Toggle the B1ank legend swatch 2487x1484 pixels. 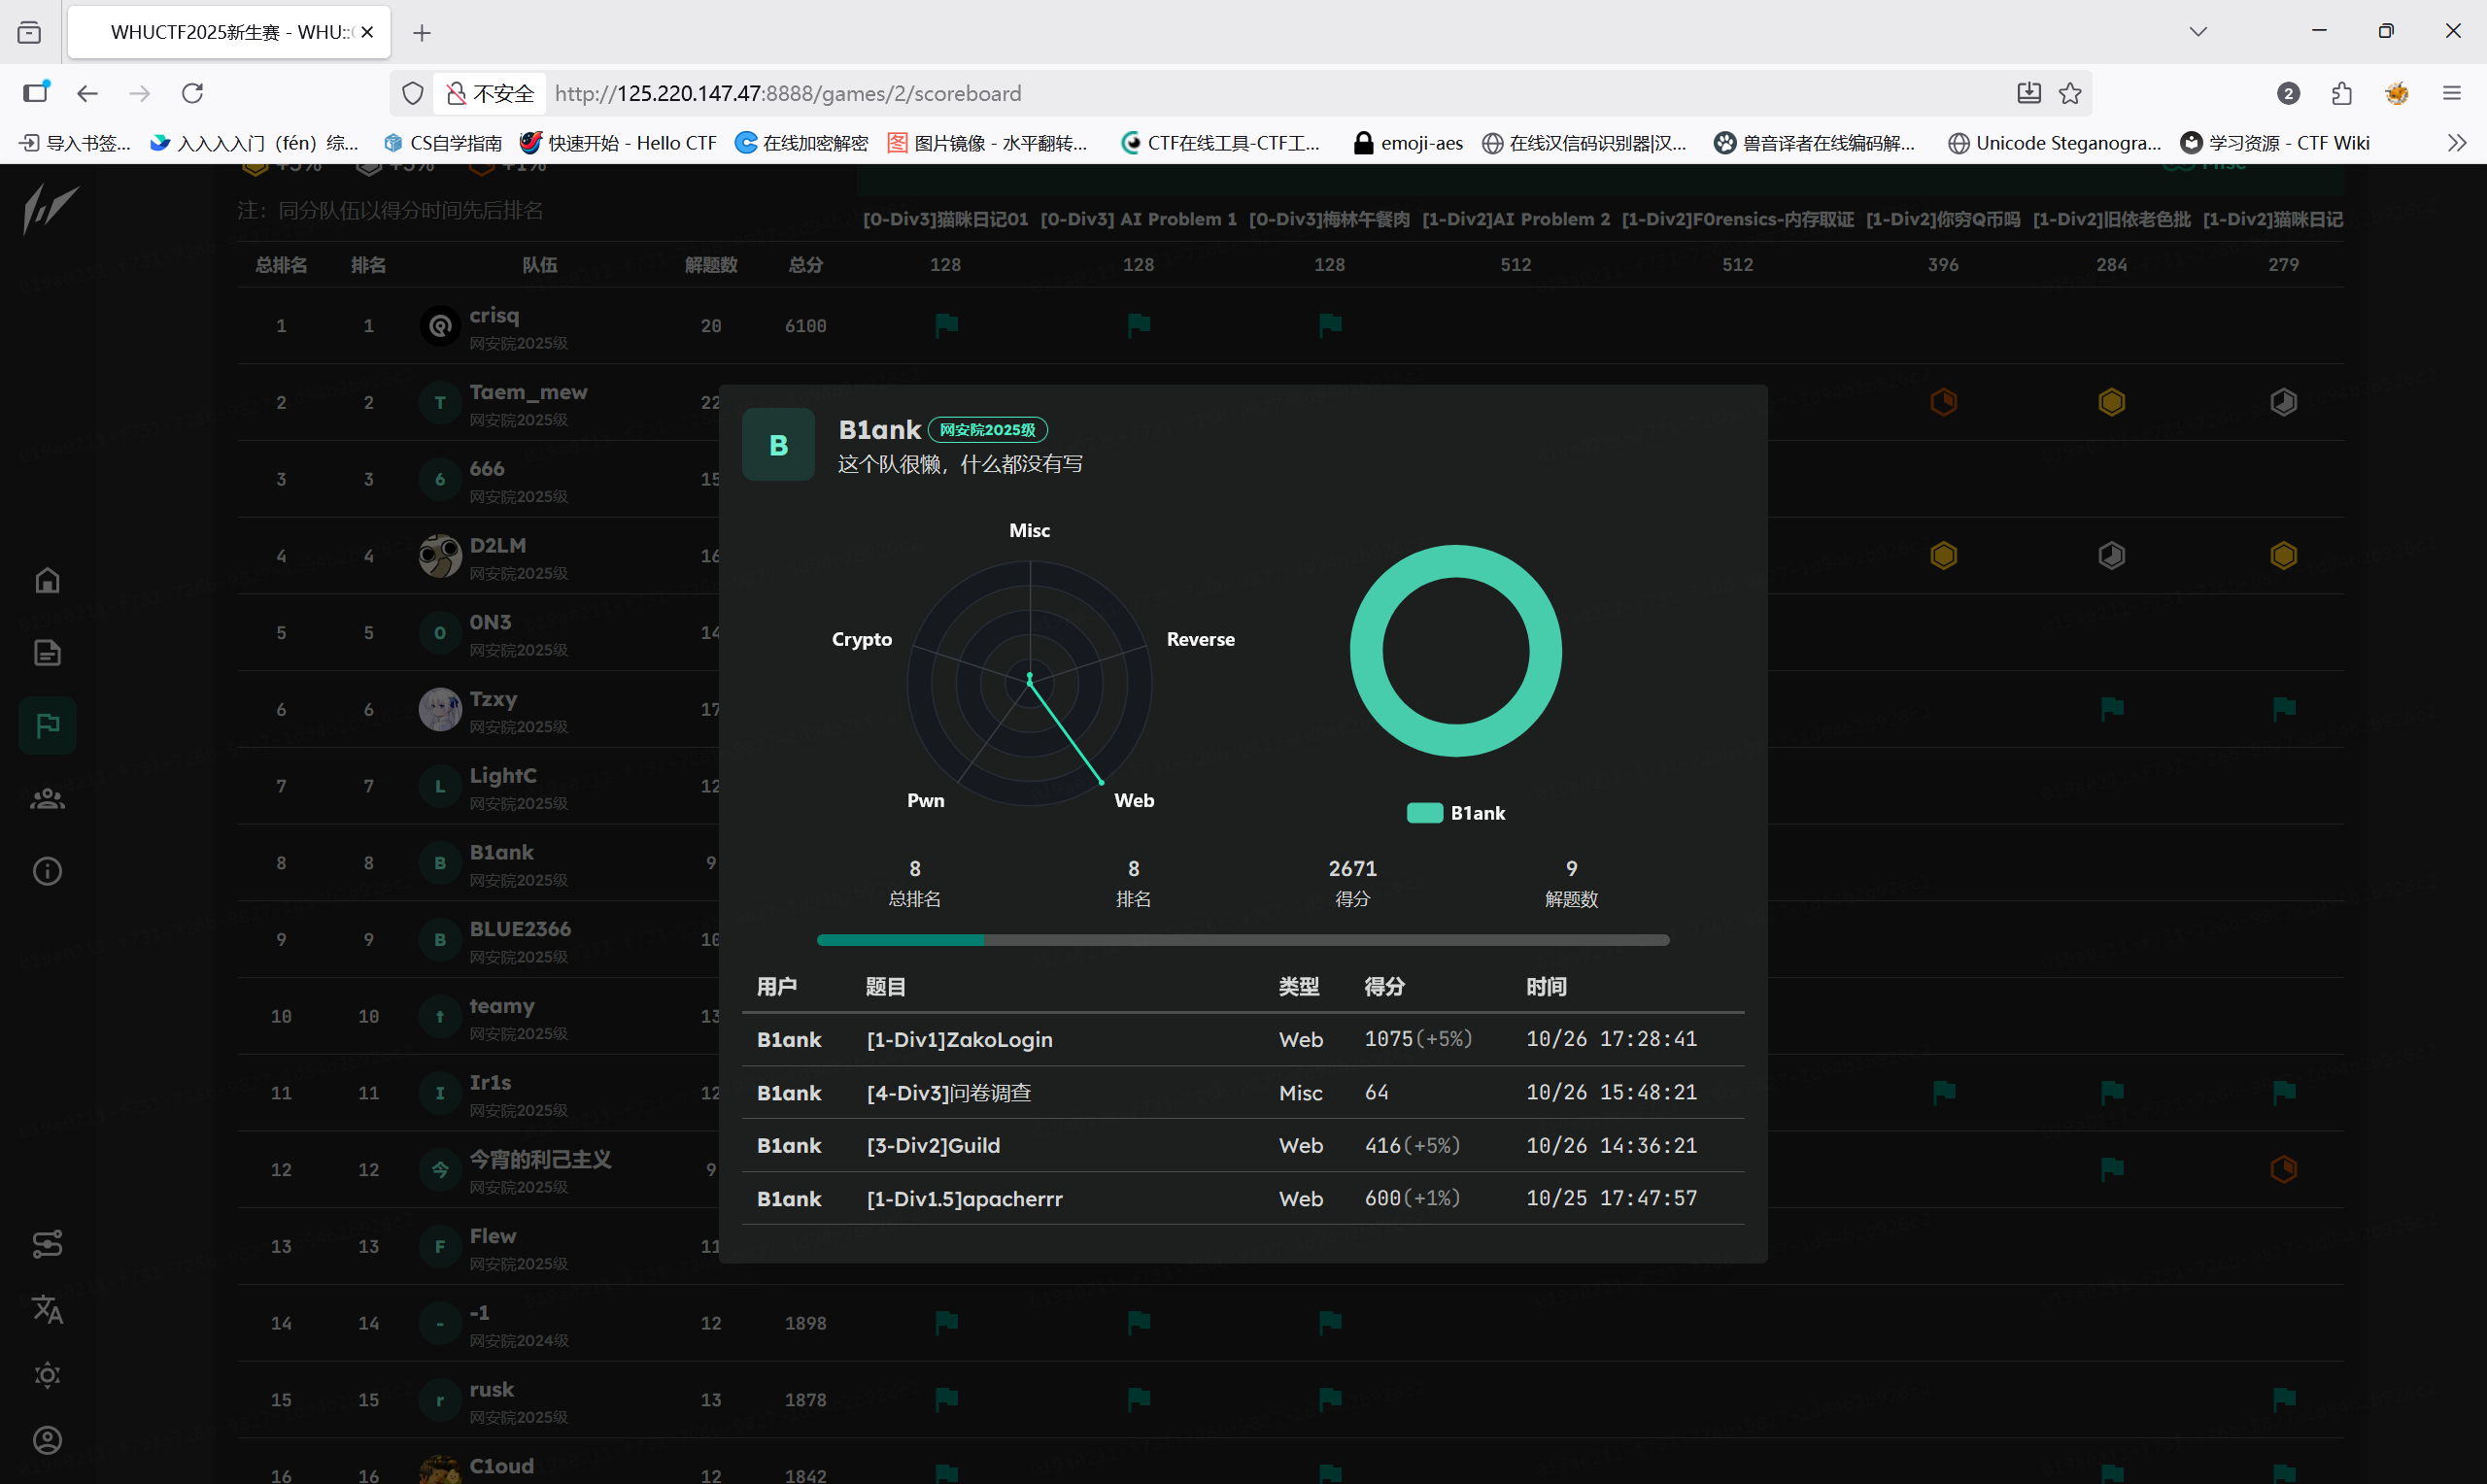pyautogui.click(x=1424, y=813)
